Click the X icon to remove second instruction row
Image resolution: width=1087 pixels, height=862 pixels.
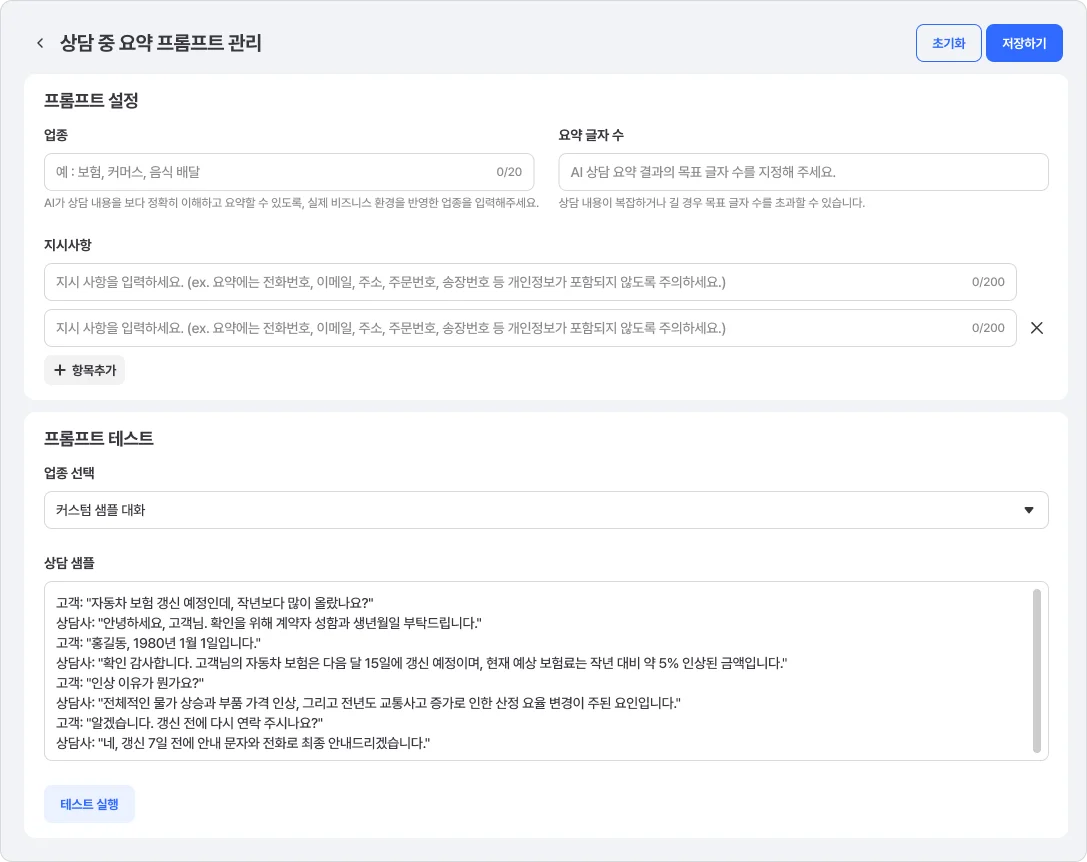pyautogui.click(x=1036, y=327)
